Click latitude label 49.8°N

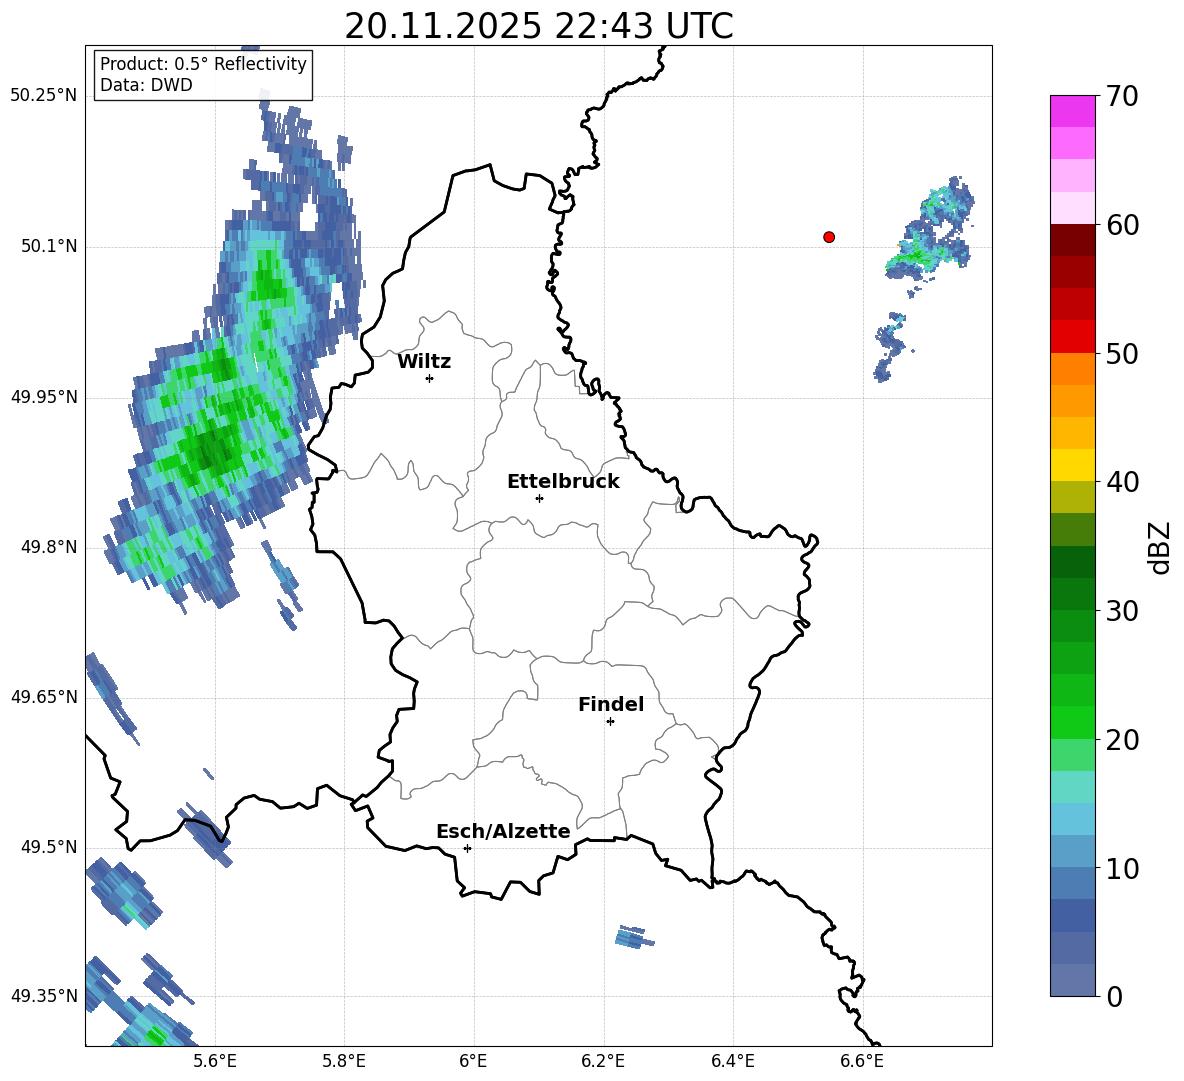[49, 547]
